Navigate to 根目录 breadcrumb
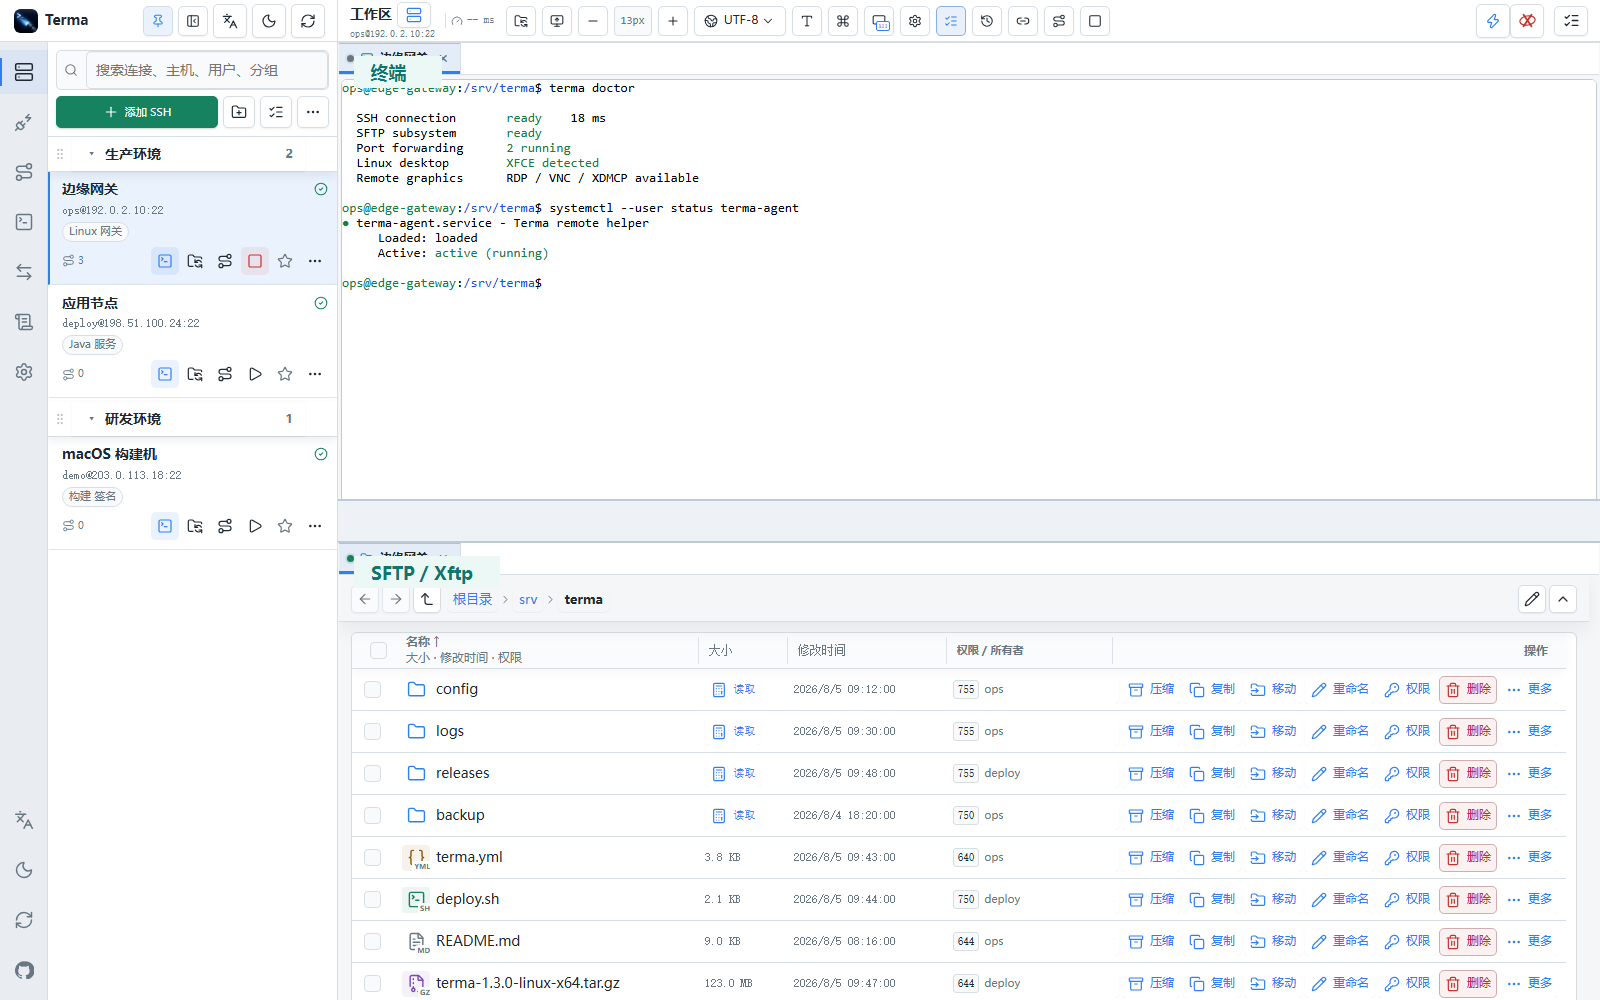Image resolution: width=1600 pixels, height=1000 pixels. pos(473,600)
